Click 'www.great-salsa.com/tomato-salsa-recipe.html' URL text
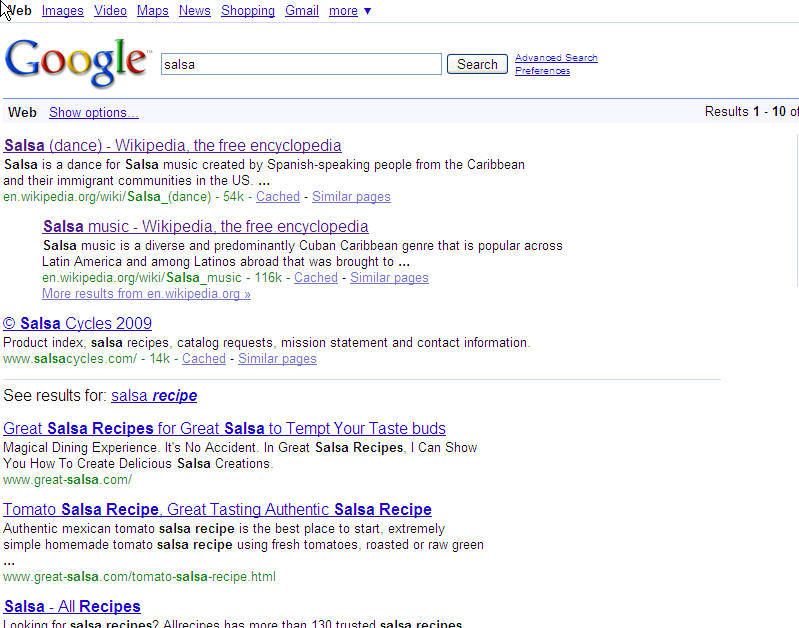Screen dimensions: 799x628 [x=139, y=577]
